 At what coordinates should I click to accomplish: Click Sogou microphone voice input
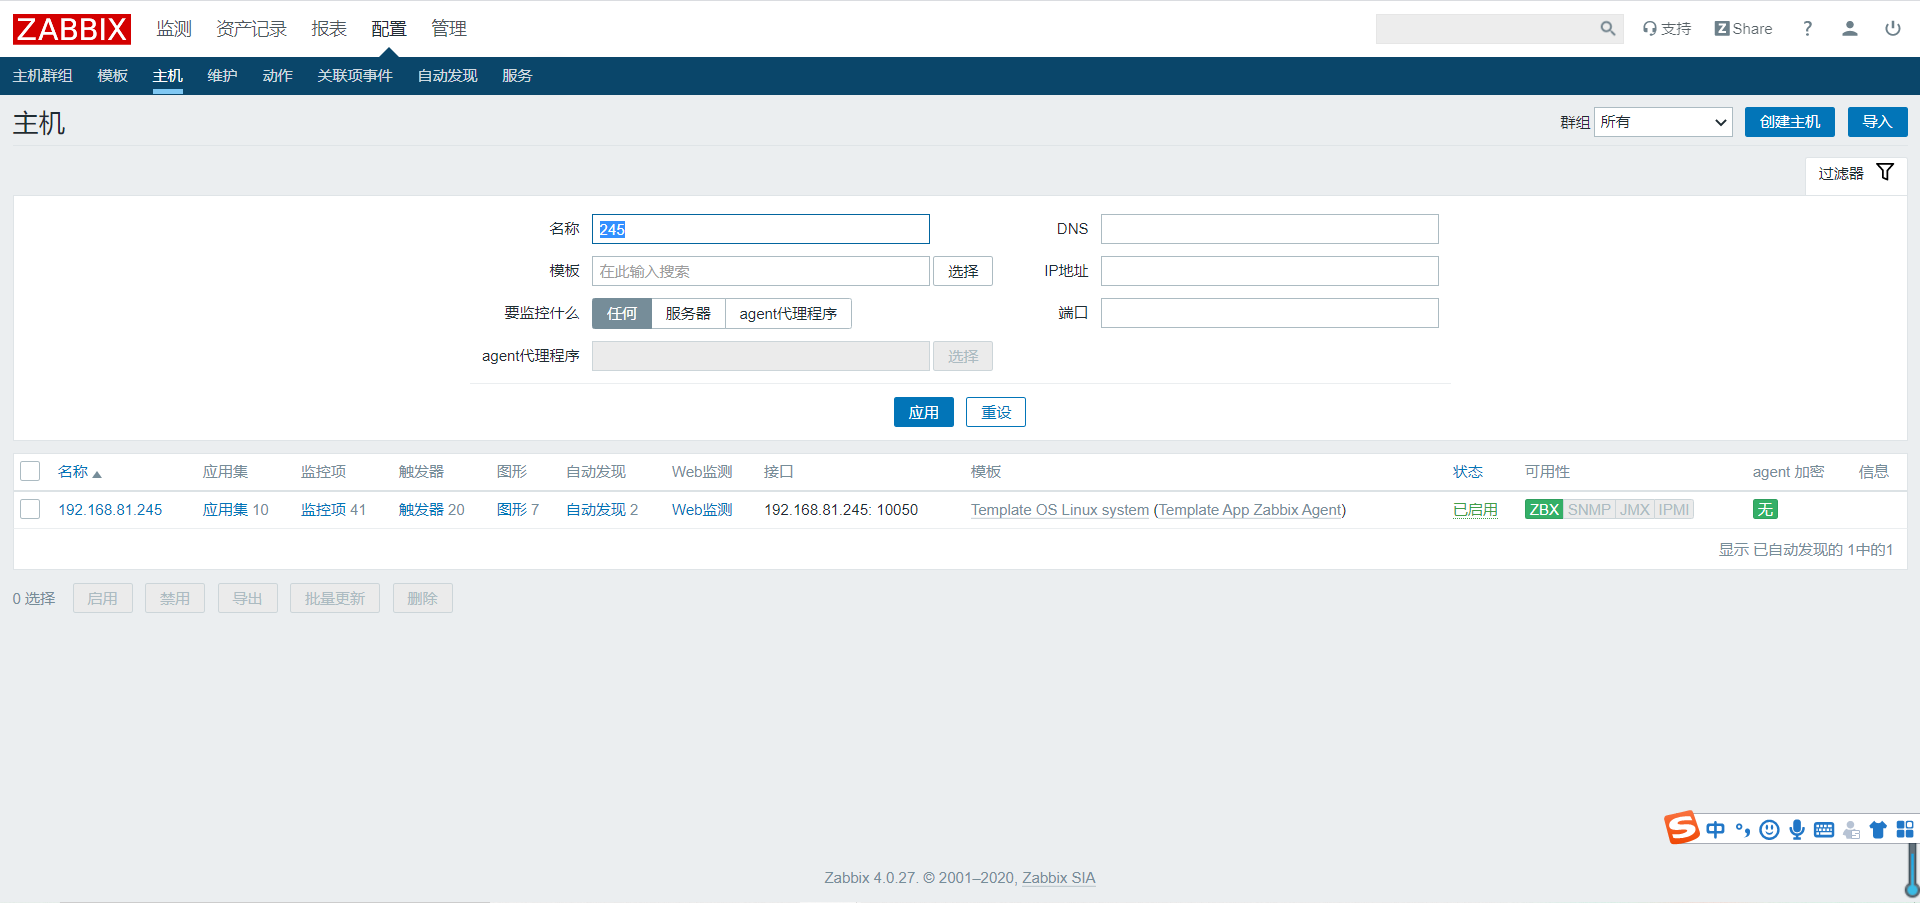click(1797, 829)
